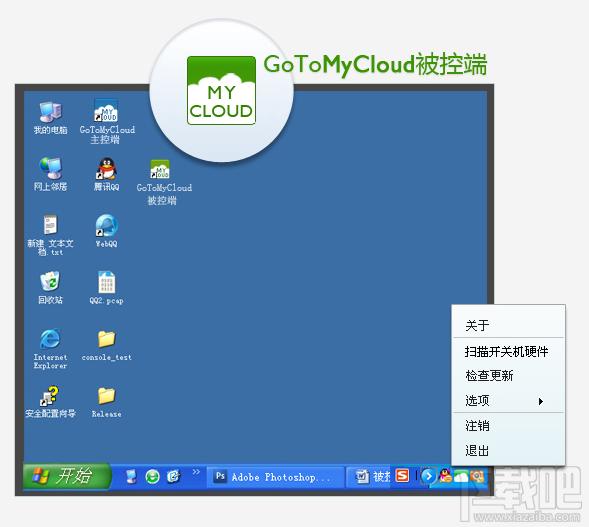
Task: Click the GoToMyCloud被控端 title text
Action: pos(375,65)
